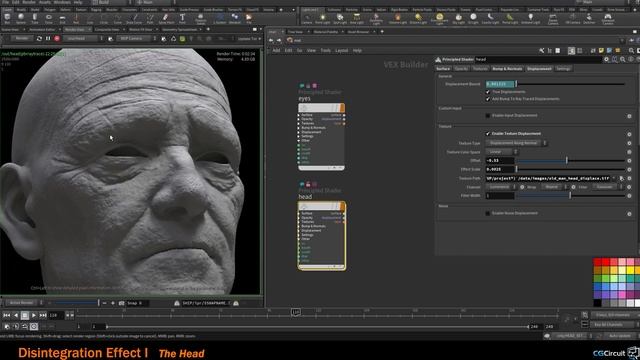The image size is (640, 360).
Task: Switch to the Surface tab
Action: coord(443,69)
